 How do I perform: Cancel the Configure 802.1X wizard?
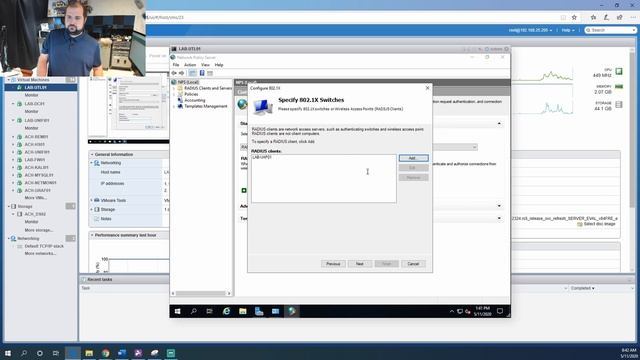pos(413,264)
